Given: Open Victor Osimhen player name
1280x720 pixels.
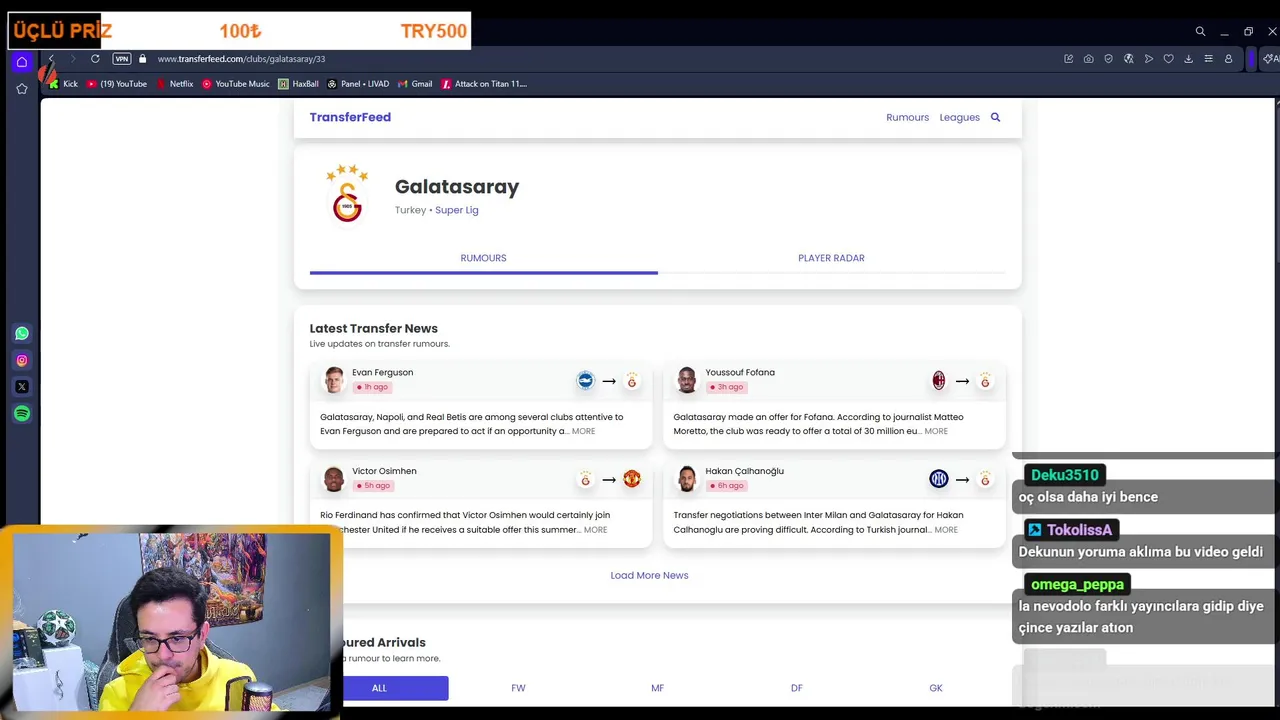Looking at the screenshot, I should point(384,471).
